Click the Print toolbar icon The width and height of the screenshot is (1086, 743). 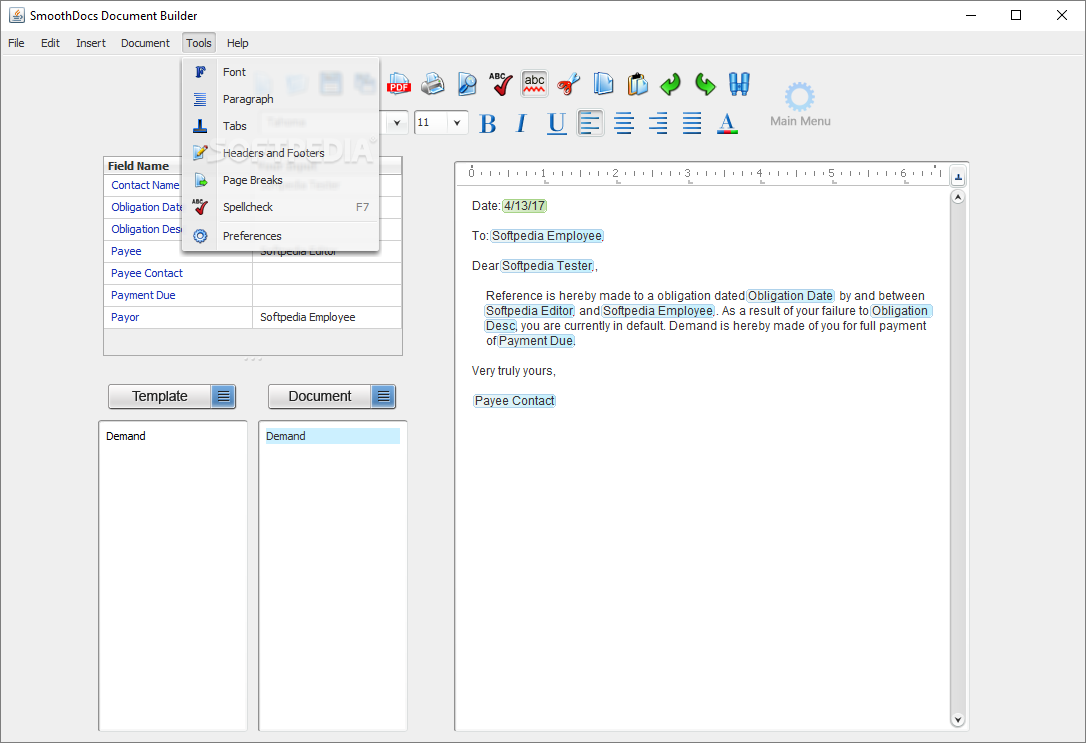(x=433, y=84)
